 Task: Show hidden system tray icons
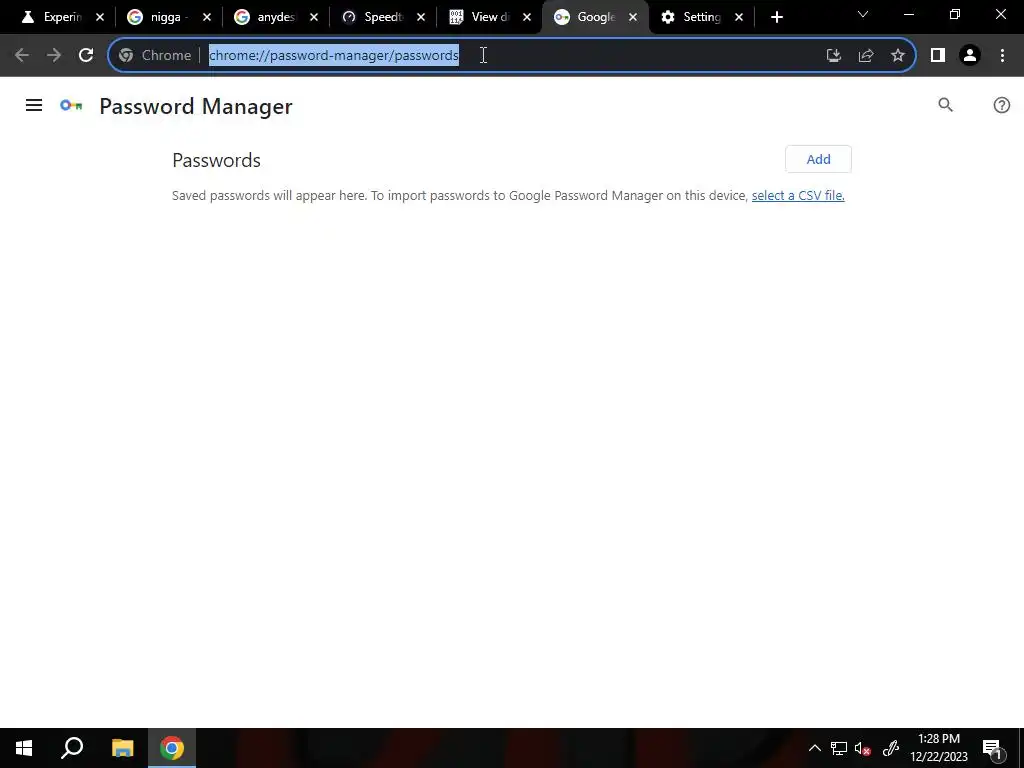814,748
